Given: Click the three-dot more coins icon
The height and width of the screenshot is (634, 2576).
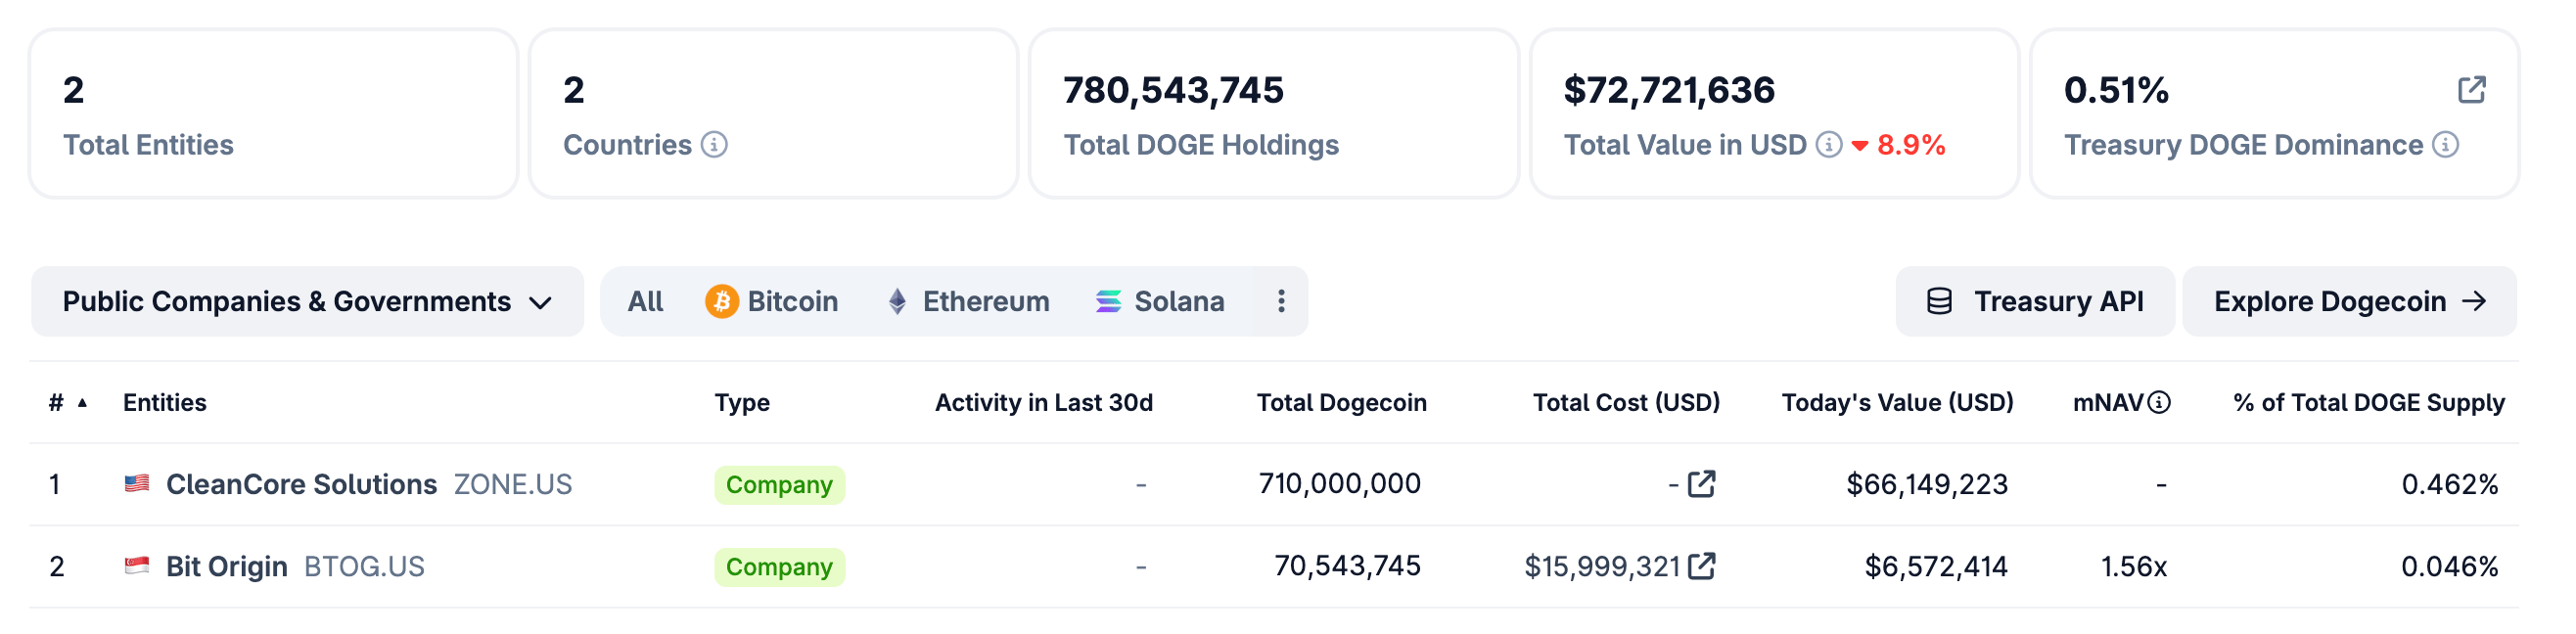Looking at the screenshot, I should click(1280, 301).
